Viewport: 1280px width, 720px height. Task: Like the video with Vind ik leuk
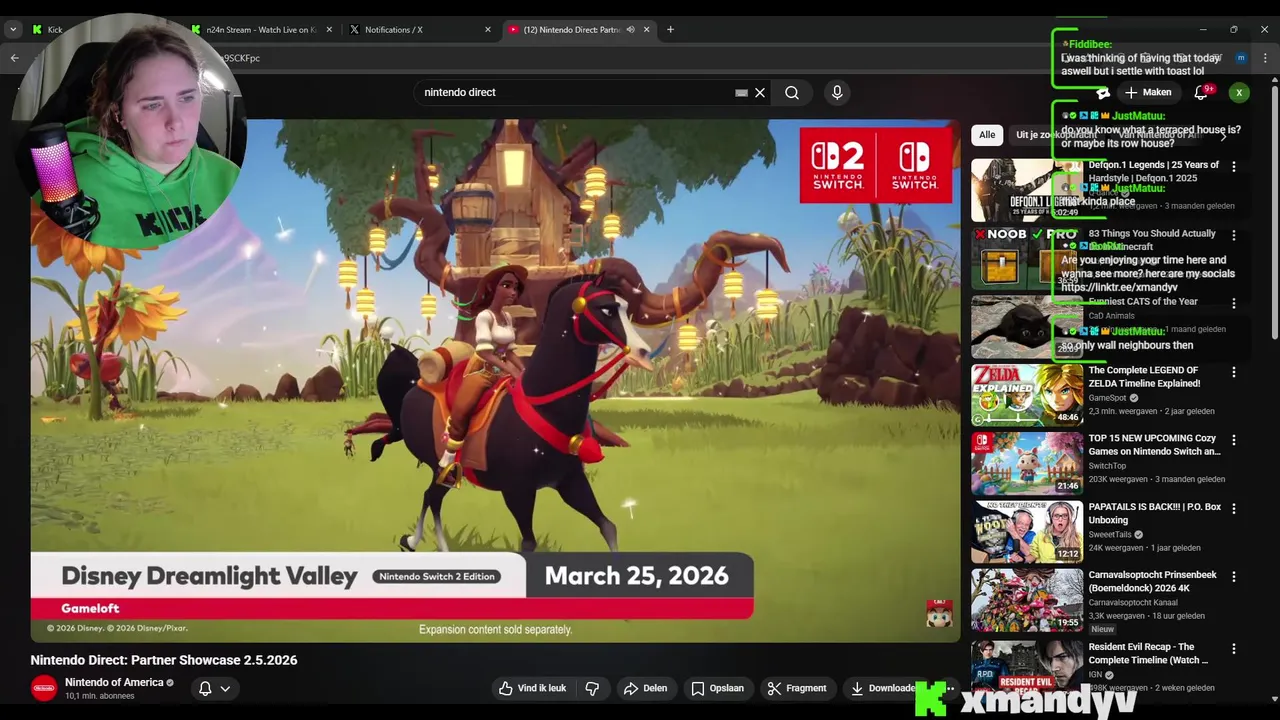click(x=532, y=688)
